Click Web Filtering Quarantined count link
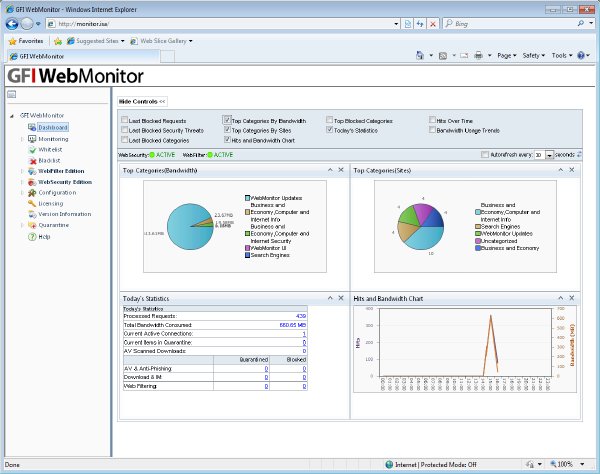Image resolution: width=600 pixels, height=474 pixels. click(x=266, y=386)
